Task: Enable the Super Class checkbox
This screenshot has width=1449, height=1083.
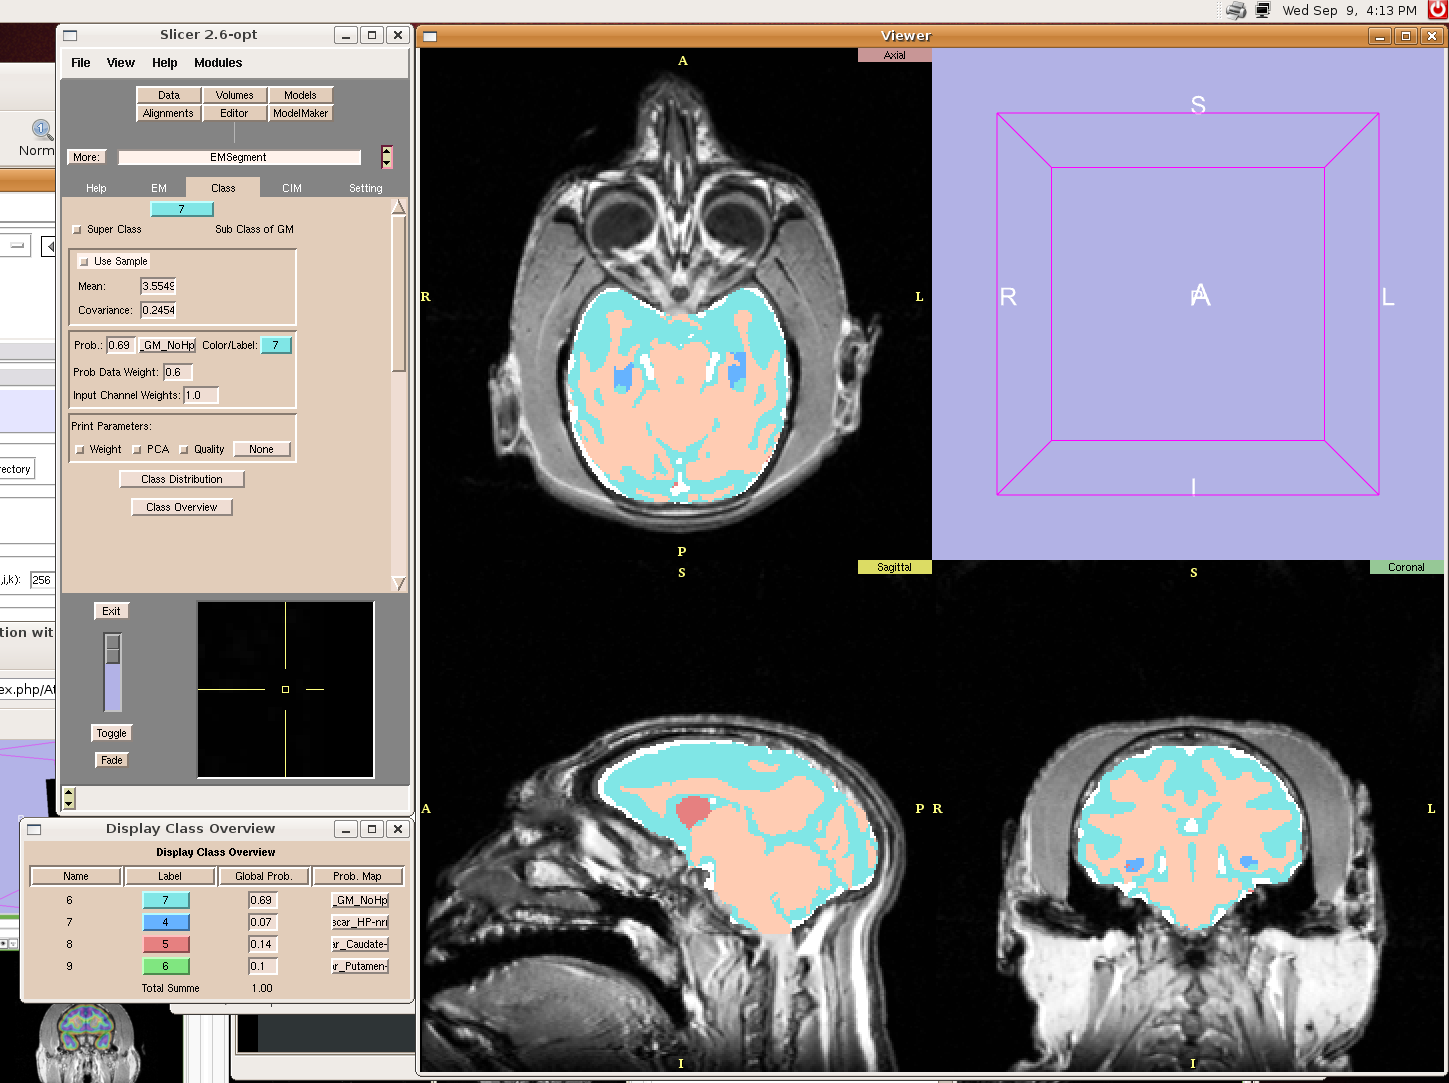Action: pos(78,230)
